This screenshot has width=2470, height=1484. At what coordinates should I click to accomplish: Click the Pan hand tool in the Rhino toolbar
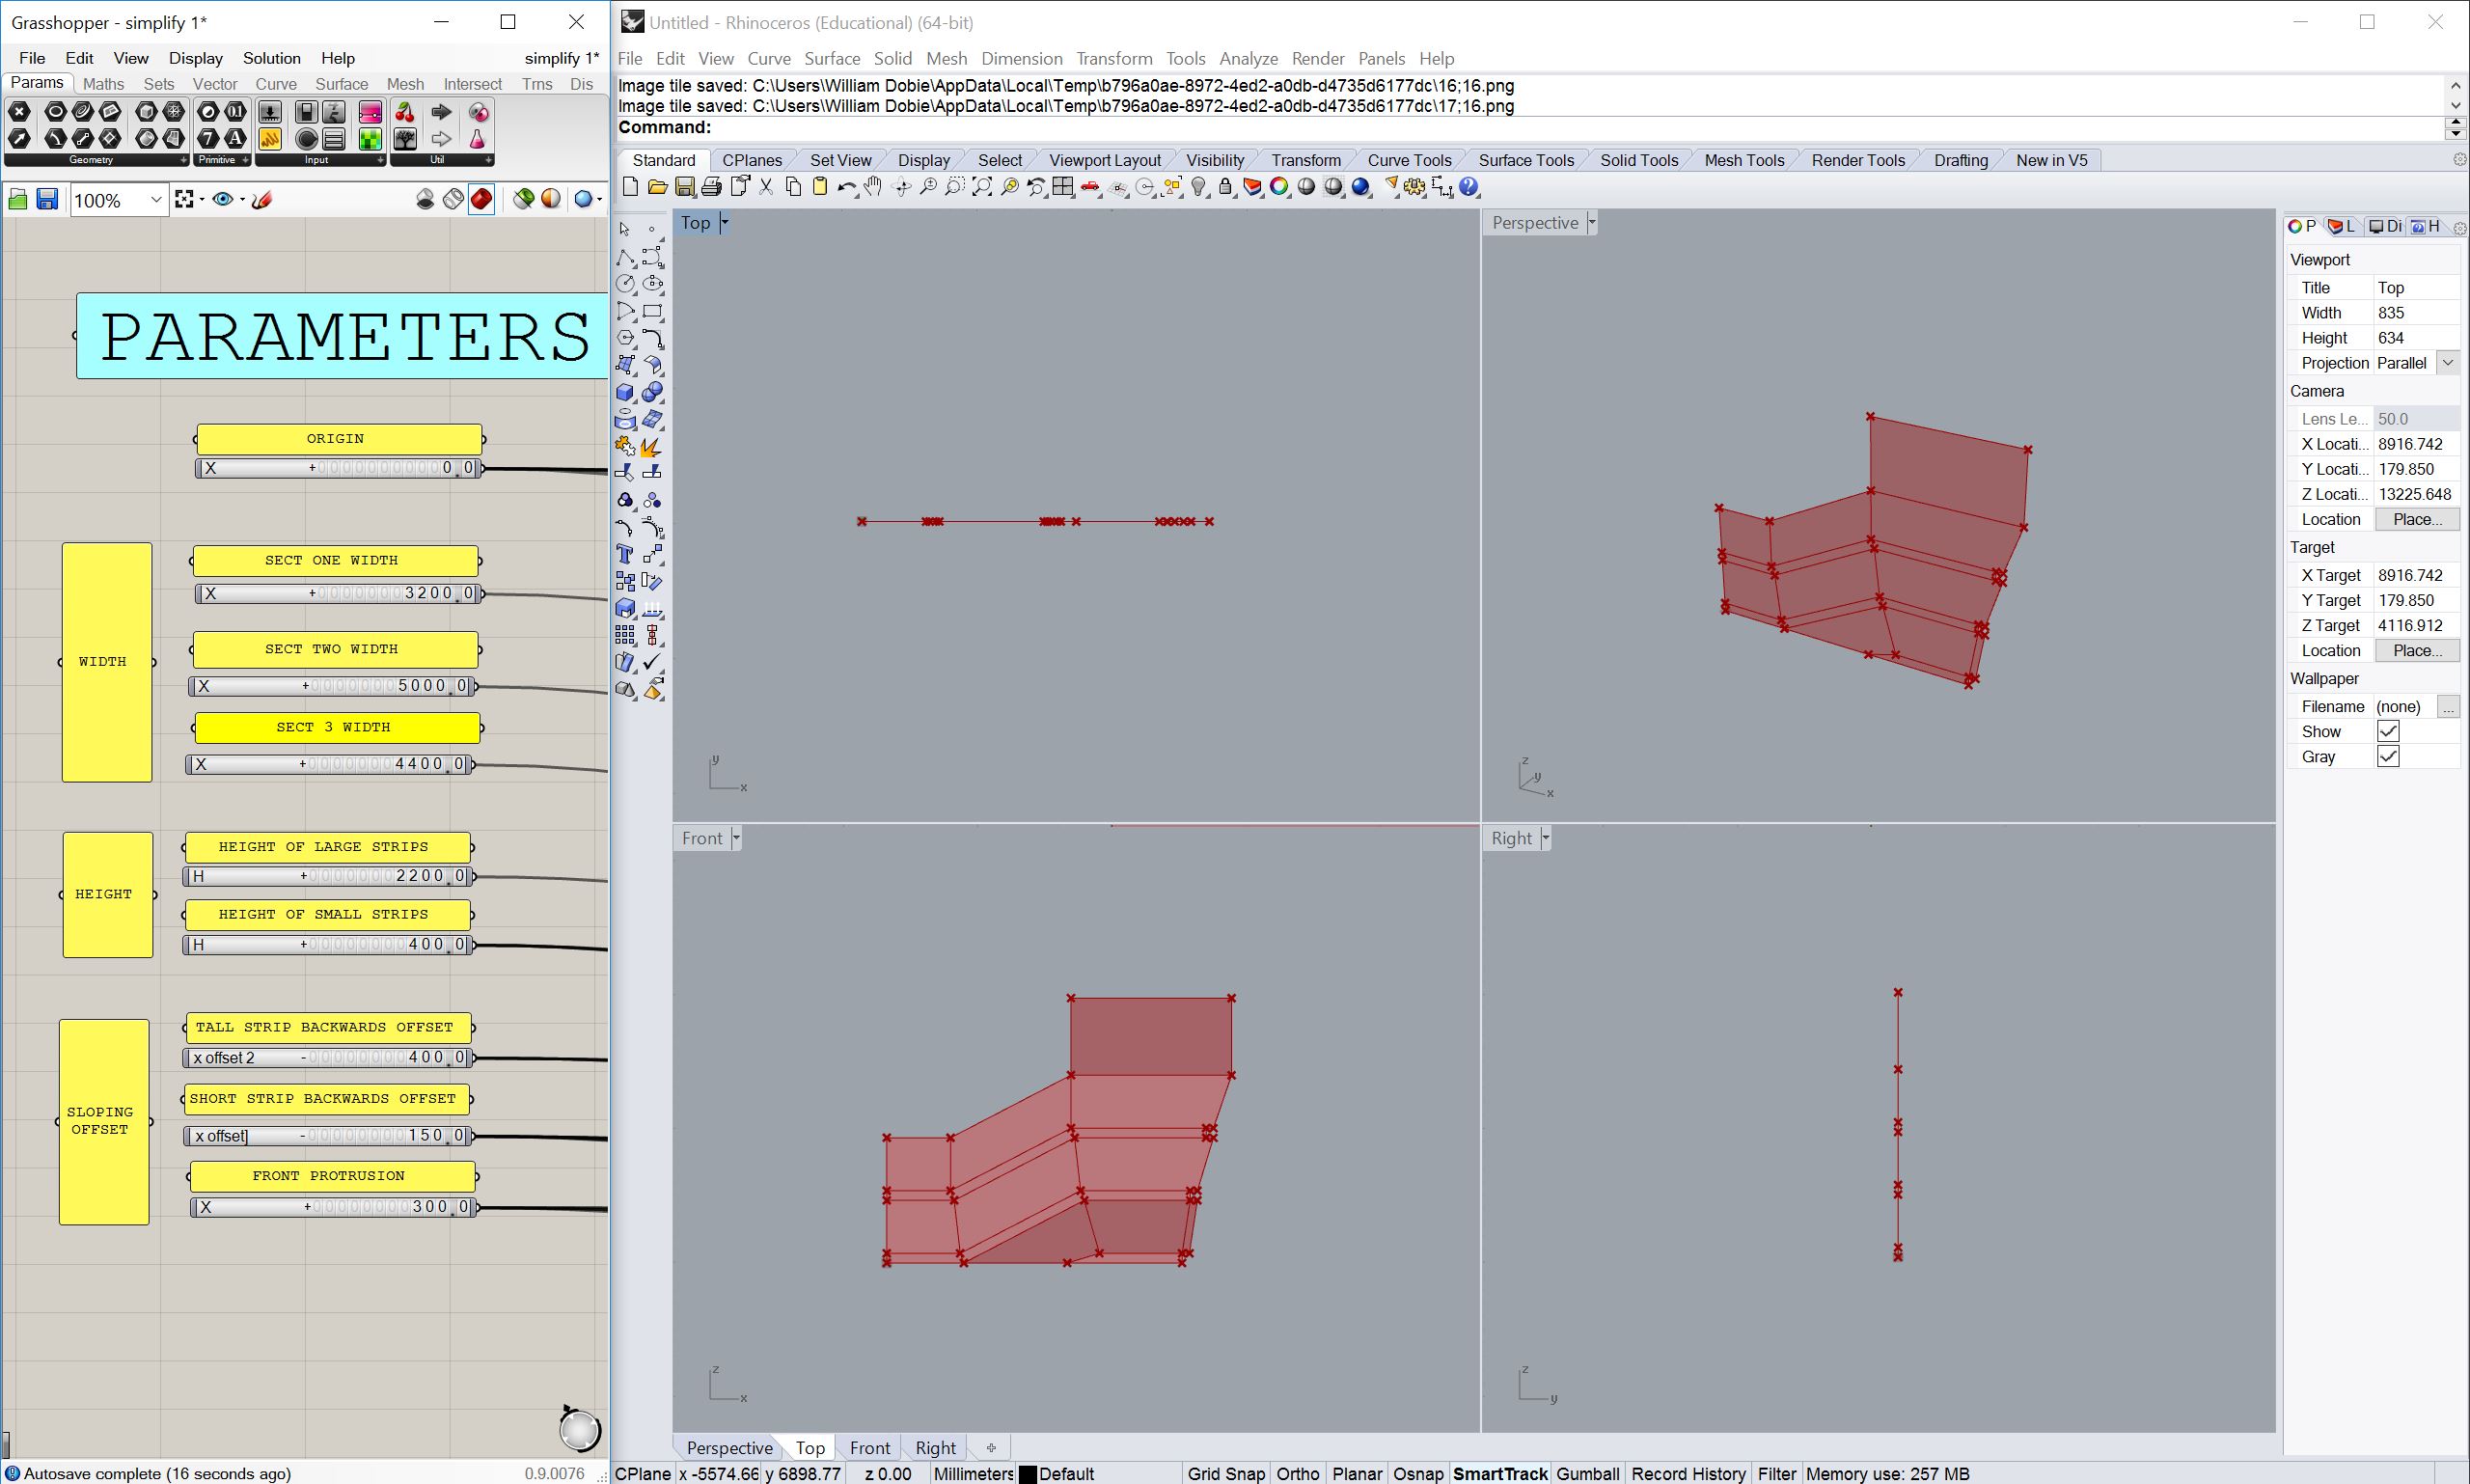[x=873, y=187]
